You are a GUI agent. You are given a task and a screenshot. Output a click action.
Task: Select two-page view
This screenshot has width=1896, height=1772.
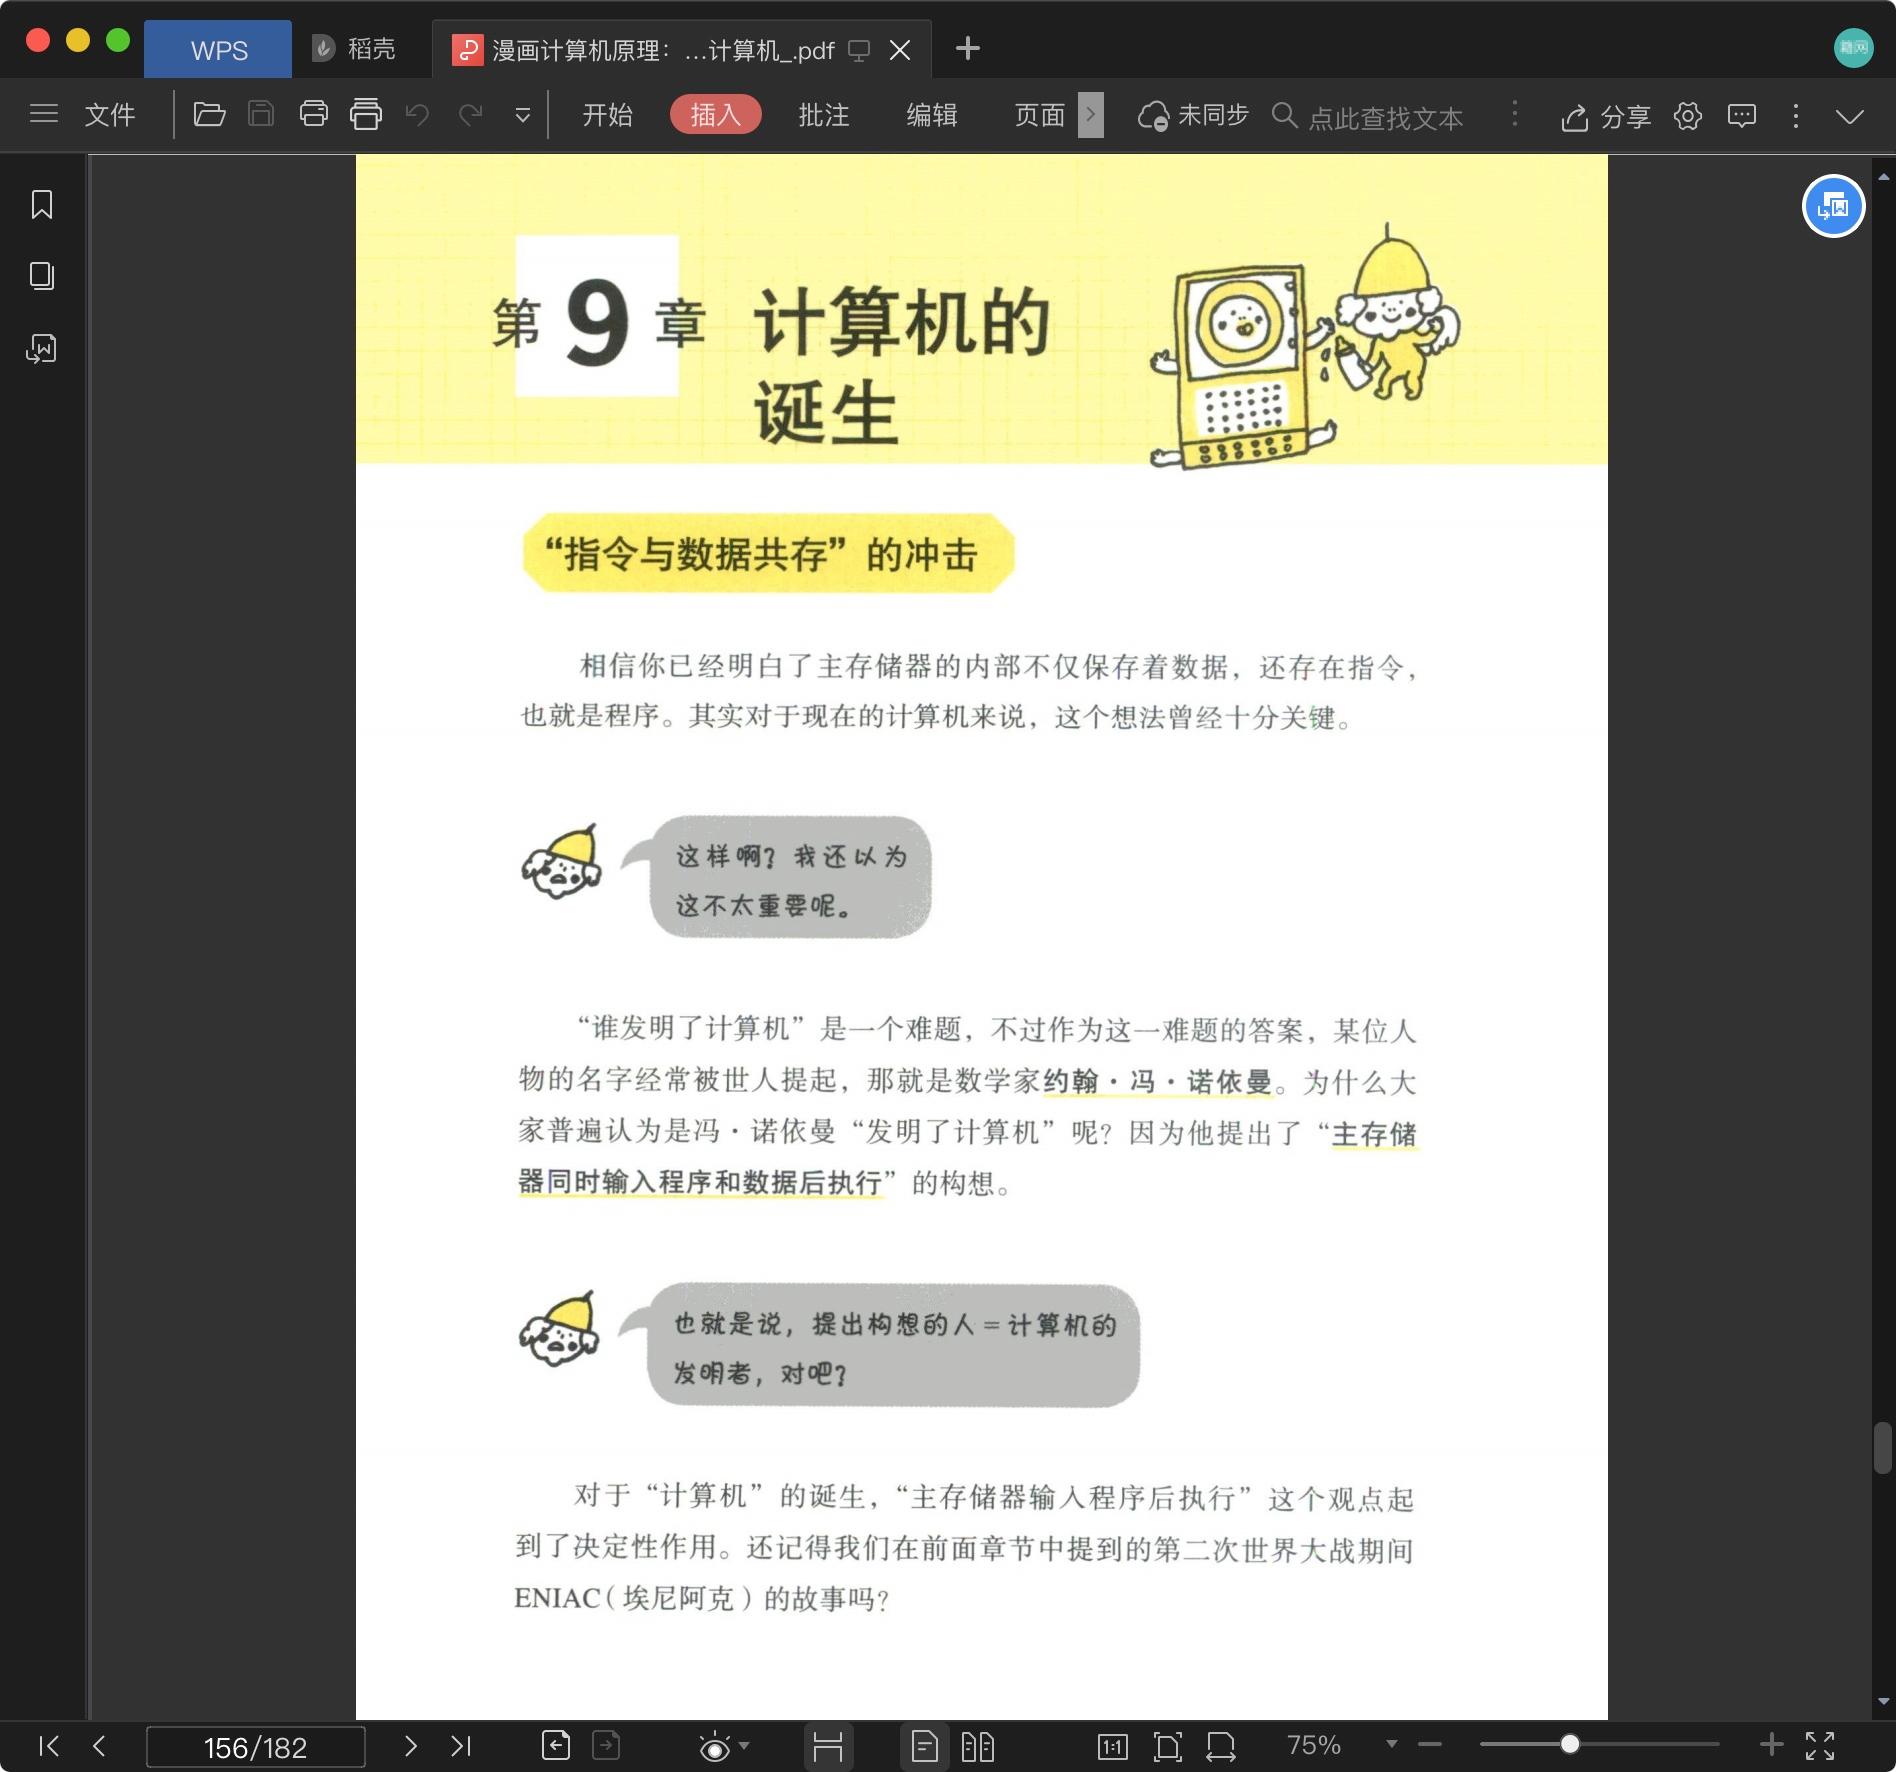tap(977, 1746)
